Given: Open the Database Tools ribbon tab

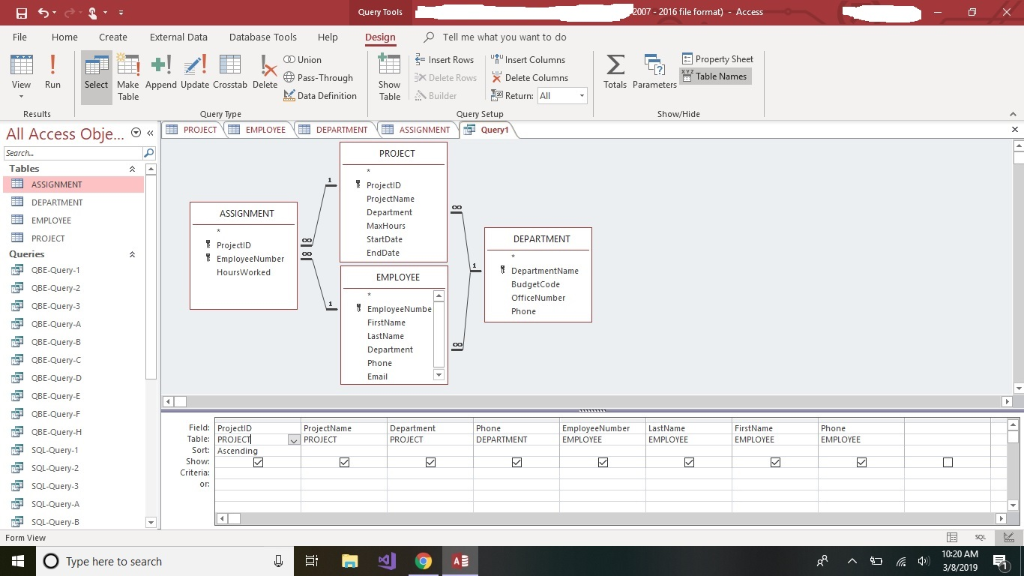Looking at the screenshot, I should 262,36.
